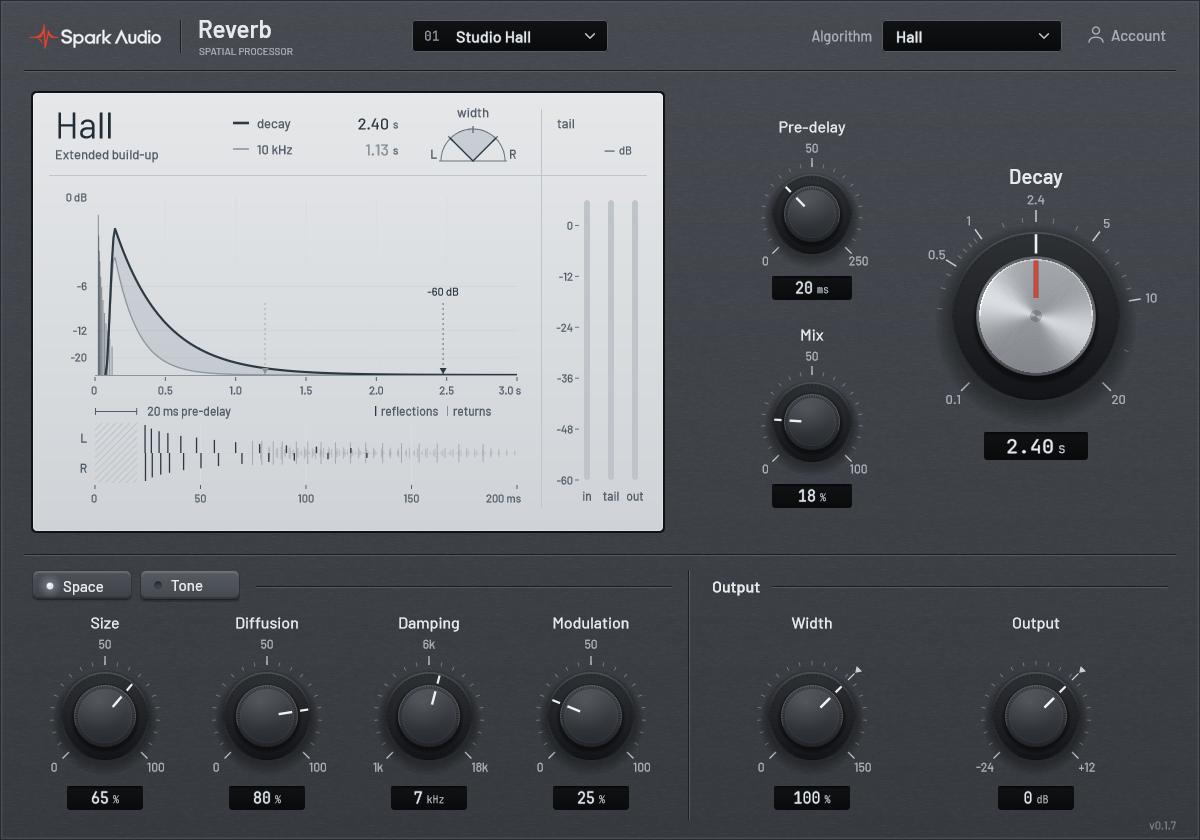Image resolution: width=1200 pixels, height=840 pixels.
Task: Click the output Width knob
Action: pyautogui.click(x=811, y=715)
